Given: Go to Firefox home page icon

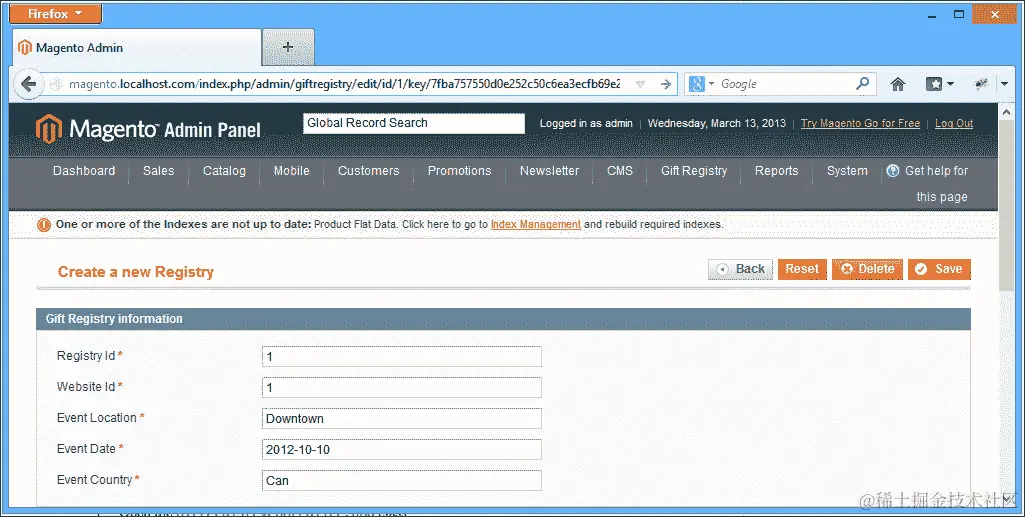Looking at the screenshot, I should point(898,84).
